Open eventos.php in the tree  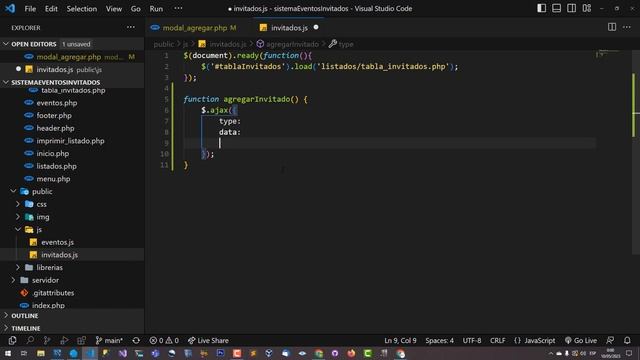pyautogui.click(x=57, y=103)
